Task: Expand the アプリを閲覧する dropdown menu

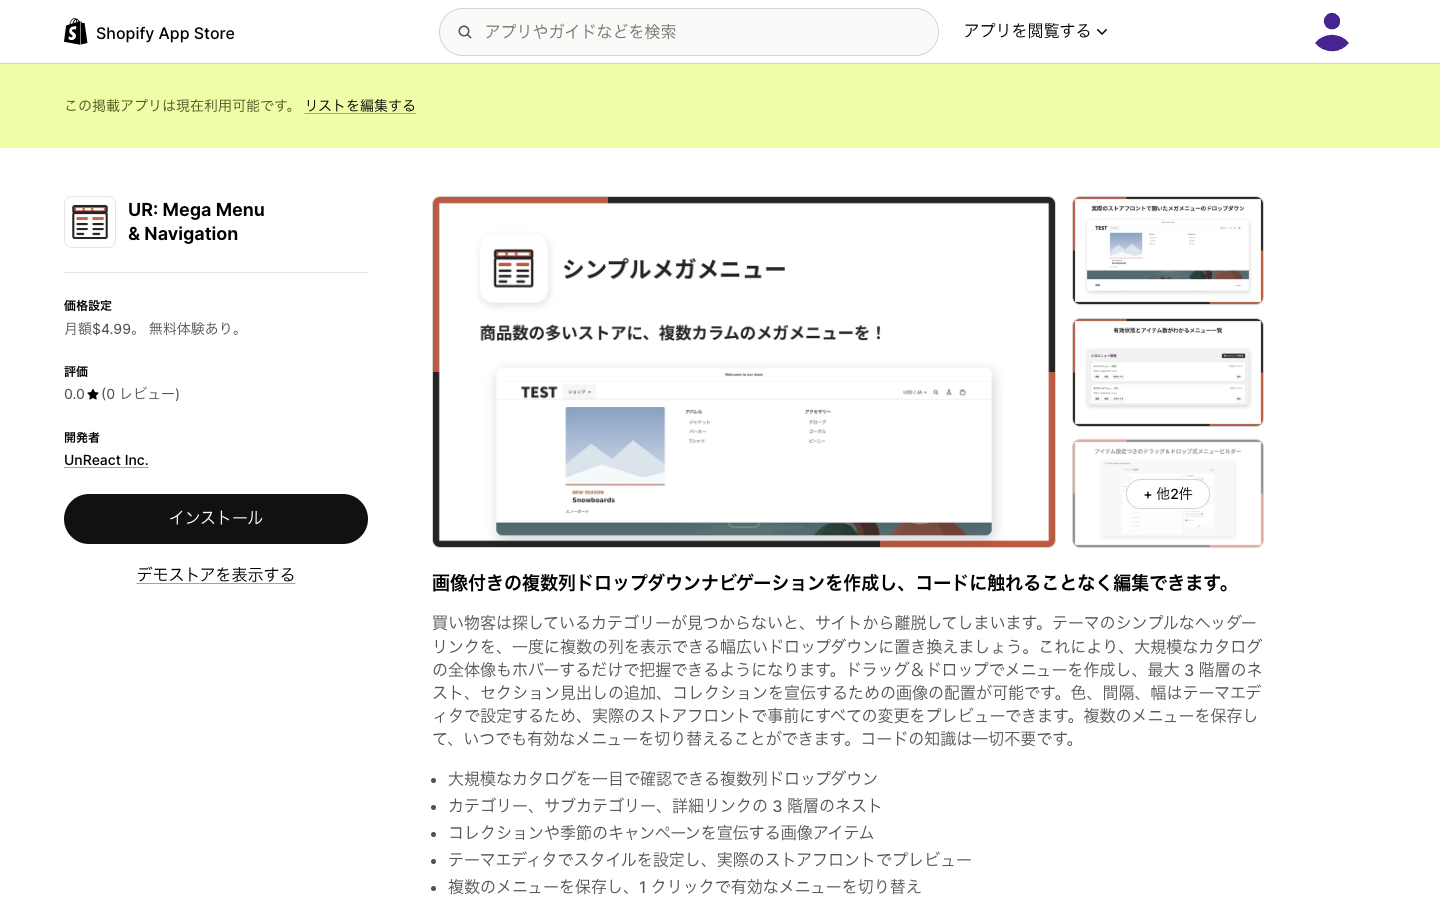Action: [x=1036, y=31]
